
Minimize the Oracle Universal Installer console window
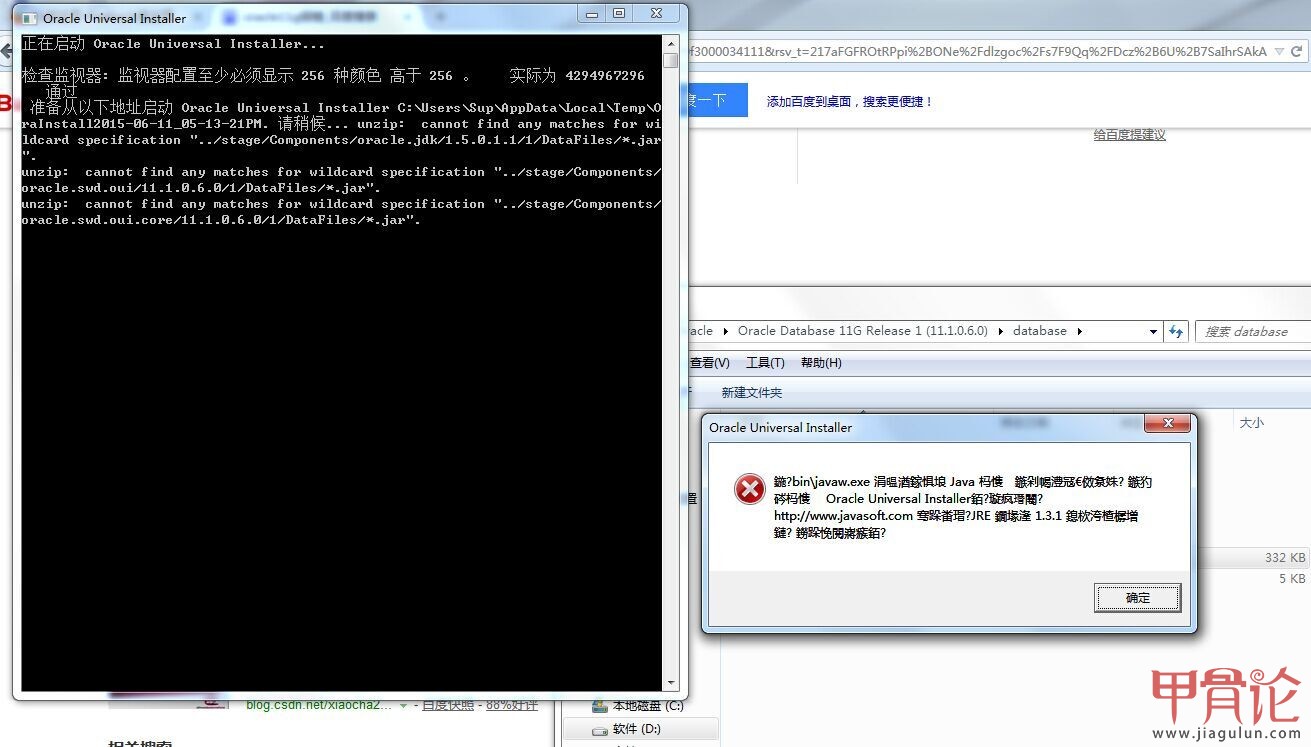(x=594, y=13)
